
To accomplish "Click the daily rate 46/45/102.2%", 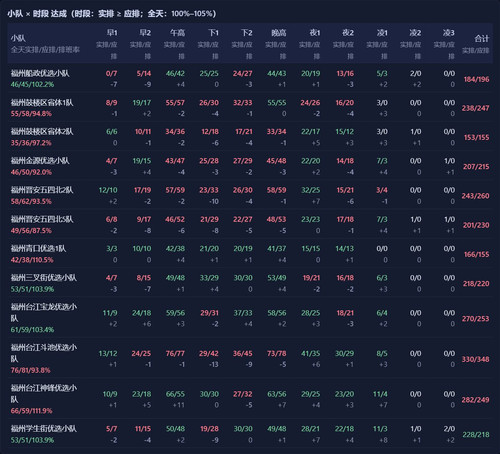I will point(32,84).
